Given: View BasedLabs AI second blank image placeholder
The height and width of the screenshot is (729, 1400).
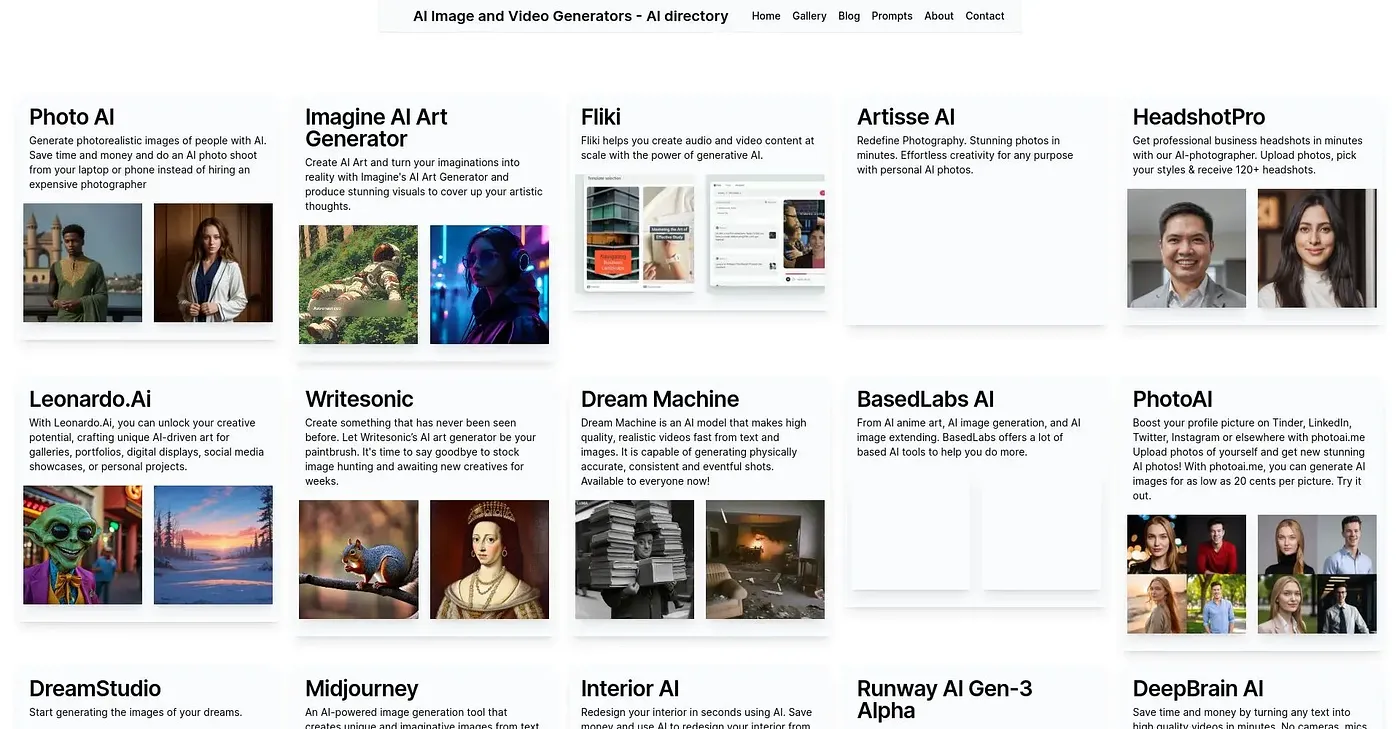Looking at the screenshot, I should (1041, 530).
